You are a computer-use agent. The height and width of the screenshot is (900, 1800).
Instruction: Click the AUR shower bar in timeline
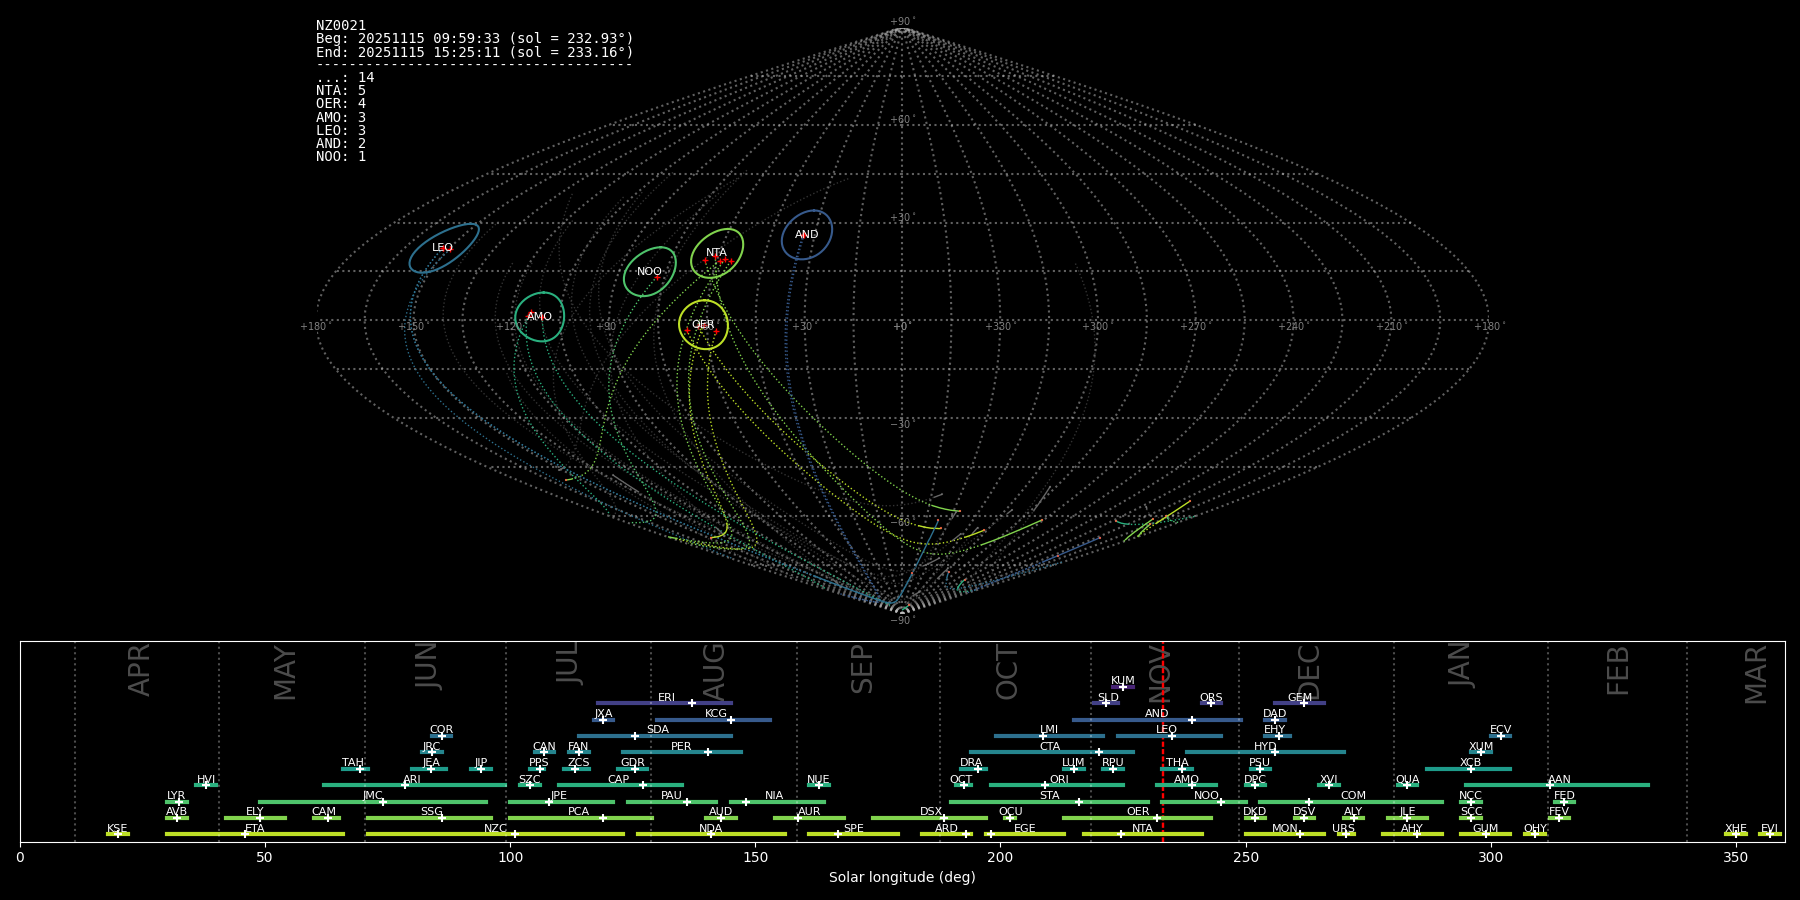pos(809,818)
